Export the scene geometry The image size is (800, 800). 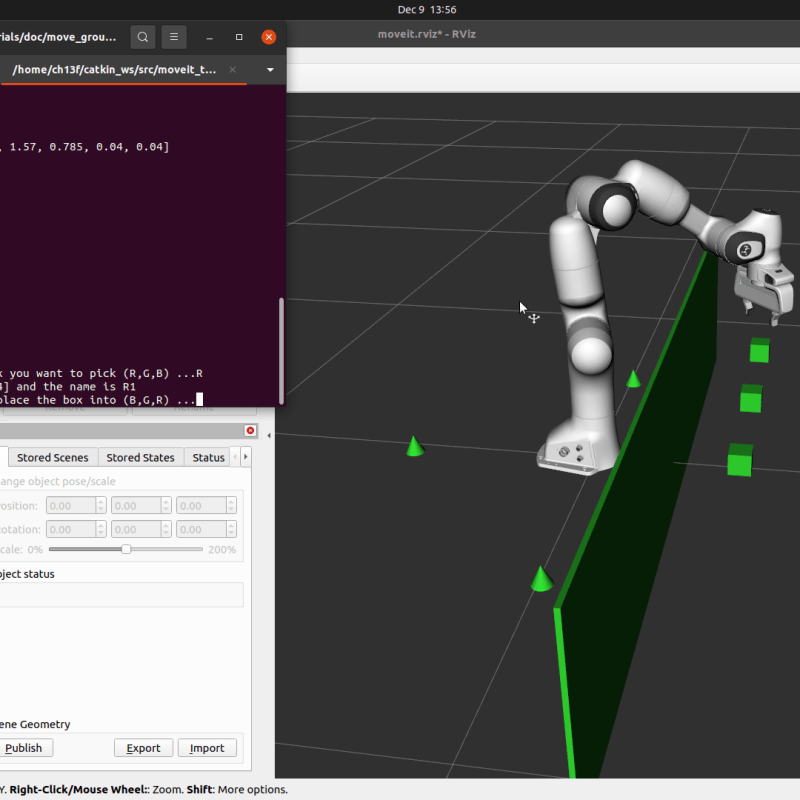coord(143,748)
